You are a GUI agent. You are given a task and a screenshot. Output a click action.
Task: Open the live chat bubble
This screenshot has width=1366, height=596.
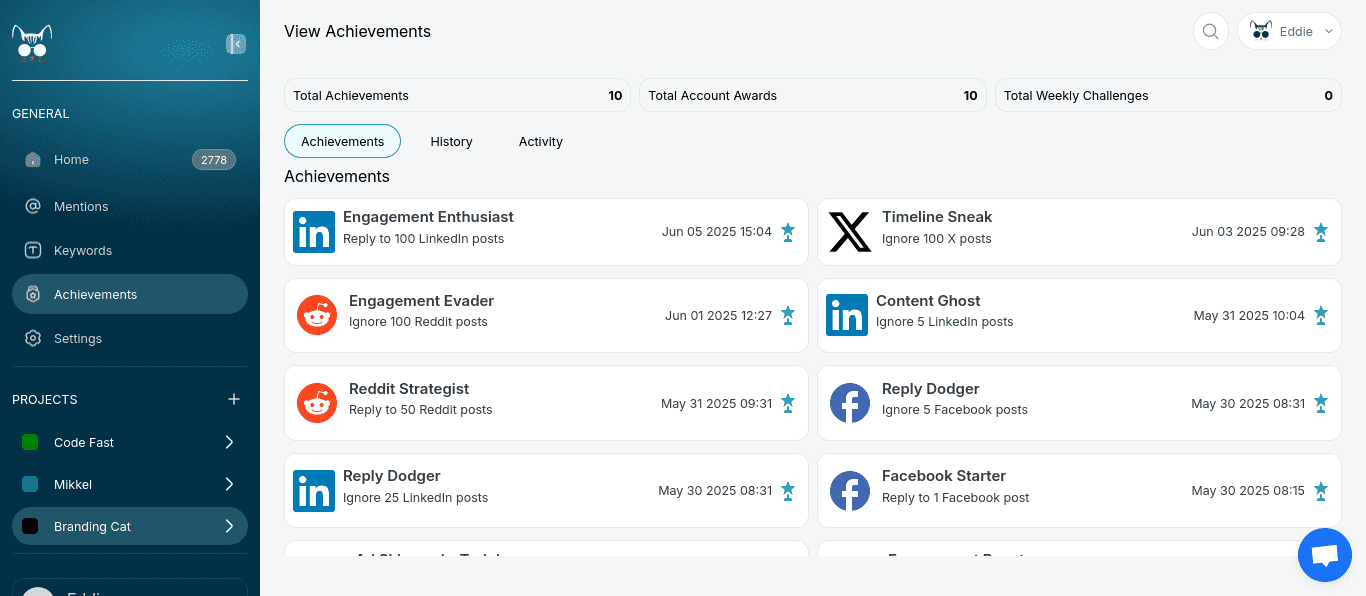tap(1324, 555)
